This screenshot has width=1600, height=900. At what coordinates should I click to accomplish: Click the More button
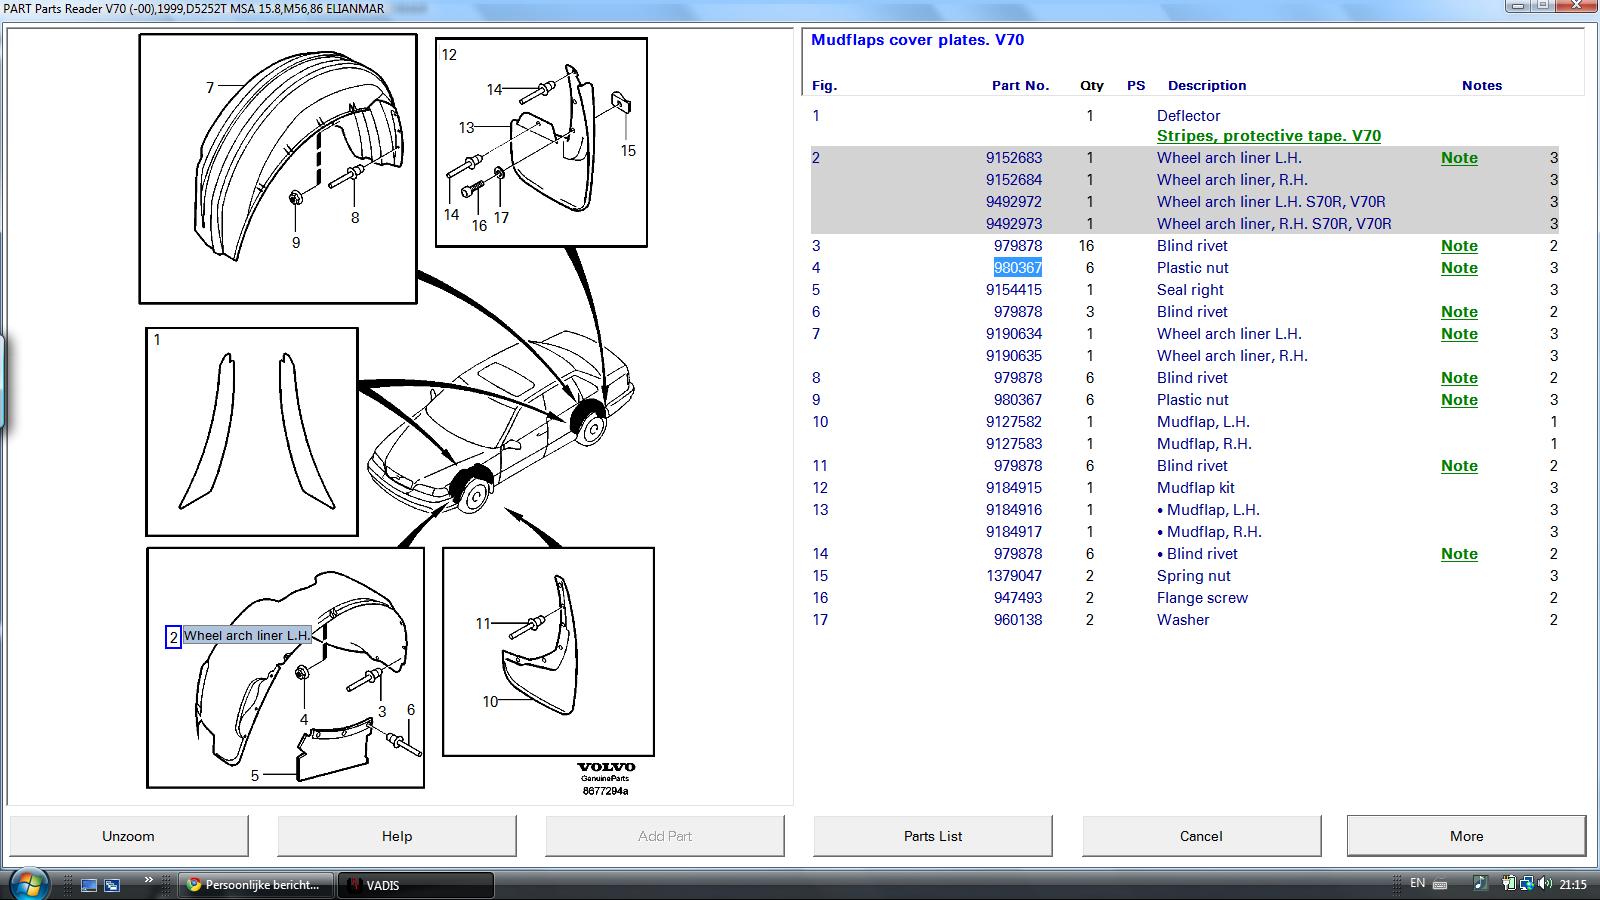pyautogui.click(x=1466, y=836)
